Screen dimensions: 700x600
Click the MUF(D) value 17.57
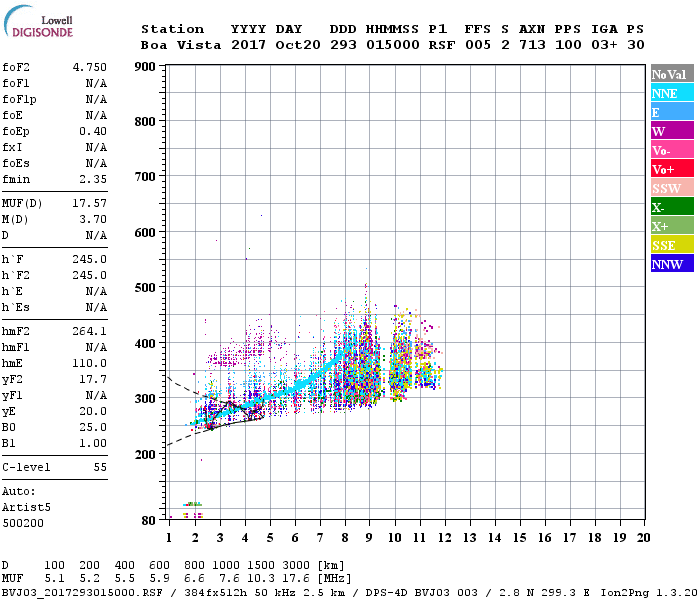click(90, 204)
